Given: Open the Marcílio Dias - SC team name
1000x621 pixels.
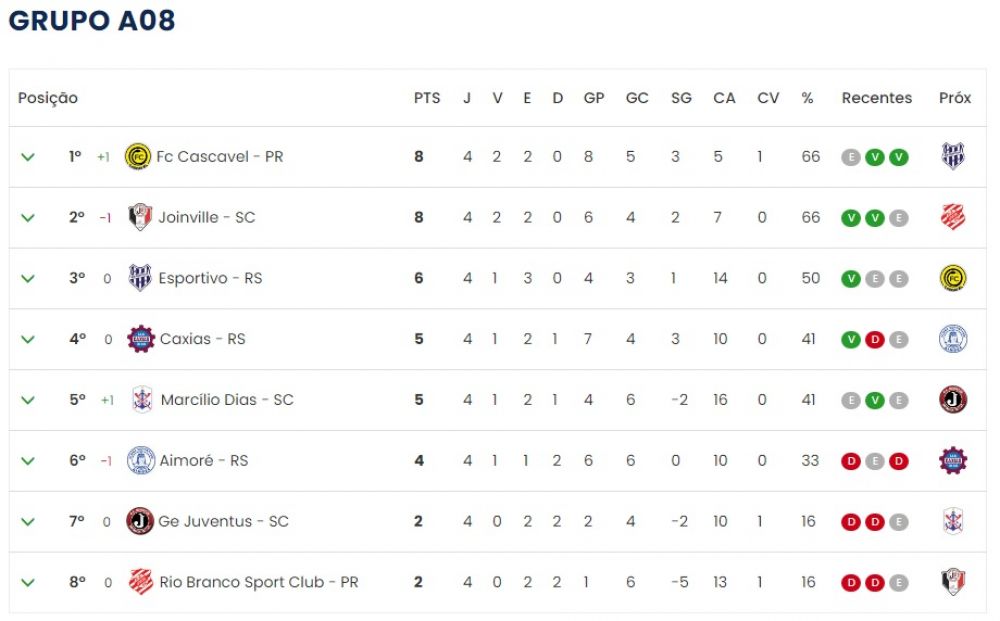Looking at the screenshot, I should pos(227,400).
